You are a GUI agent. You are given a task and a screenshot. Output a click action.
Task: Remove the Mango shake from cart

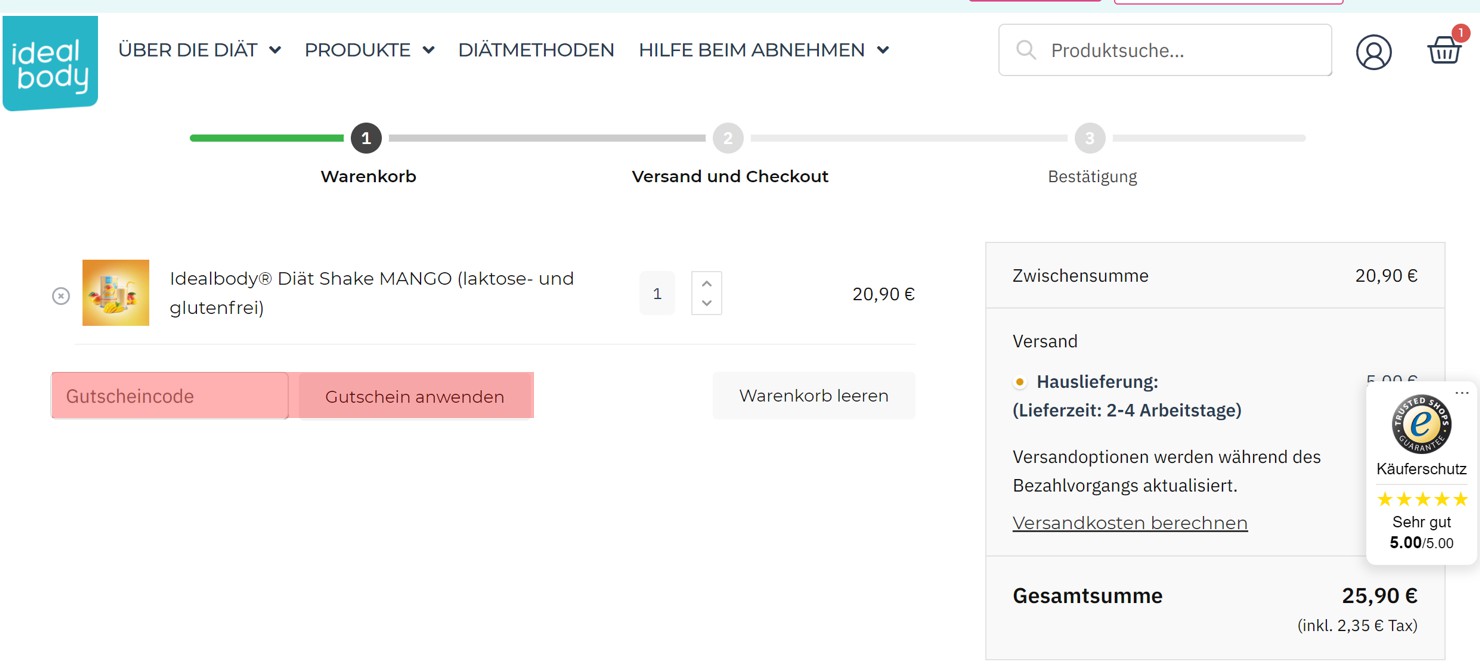pos(61,296)
